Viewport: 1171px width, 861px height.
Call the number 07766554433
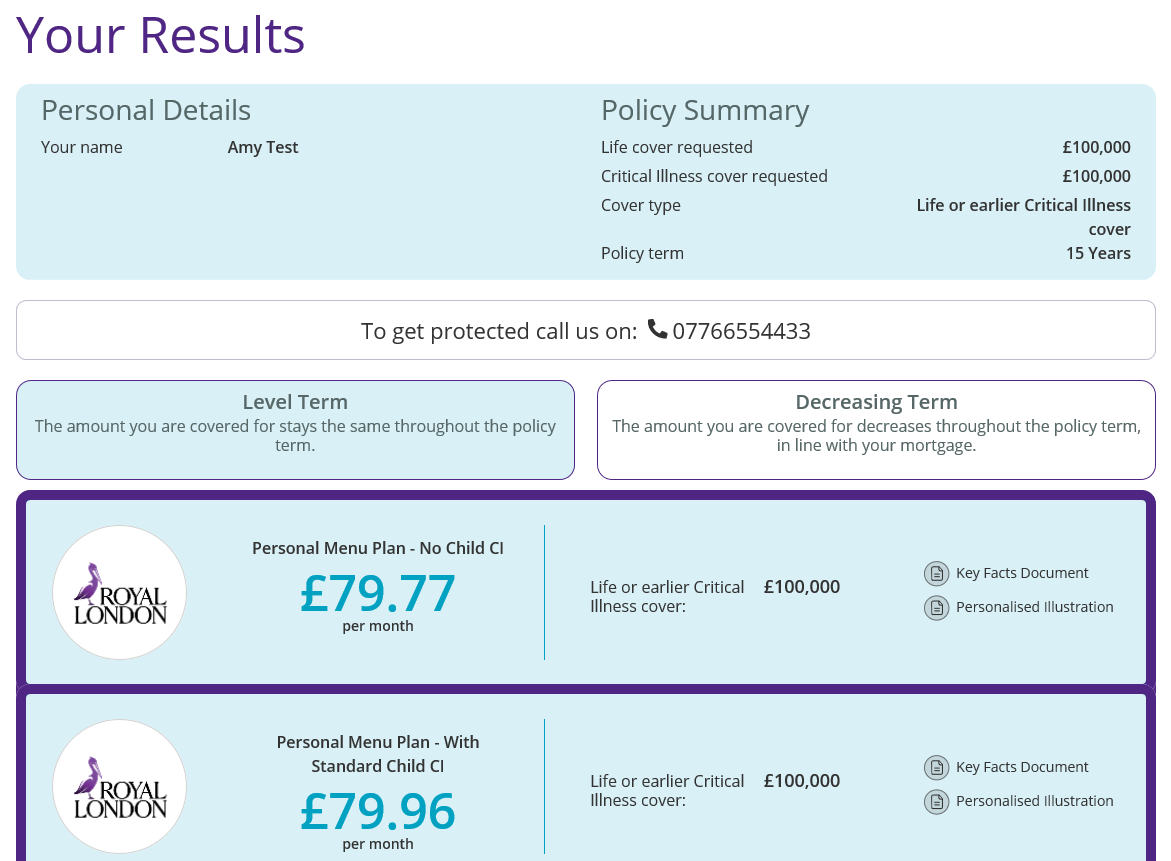coord(741,331)
